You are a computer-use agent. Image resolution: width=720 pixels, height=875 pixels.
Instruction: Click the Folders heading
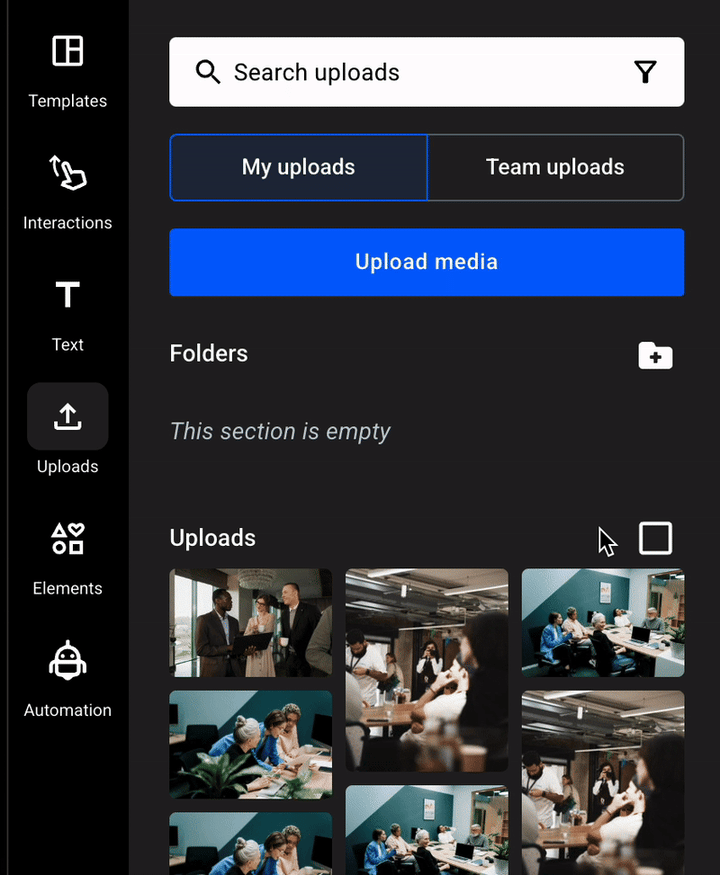pyautogui.click(x=209, y=353)
